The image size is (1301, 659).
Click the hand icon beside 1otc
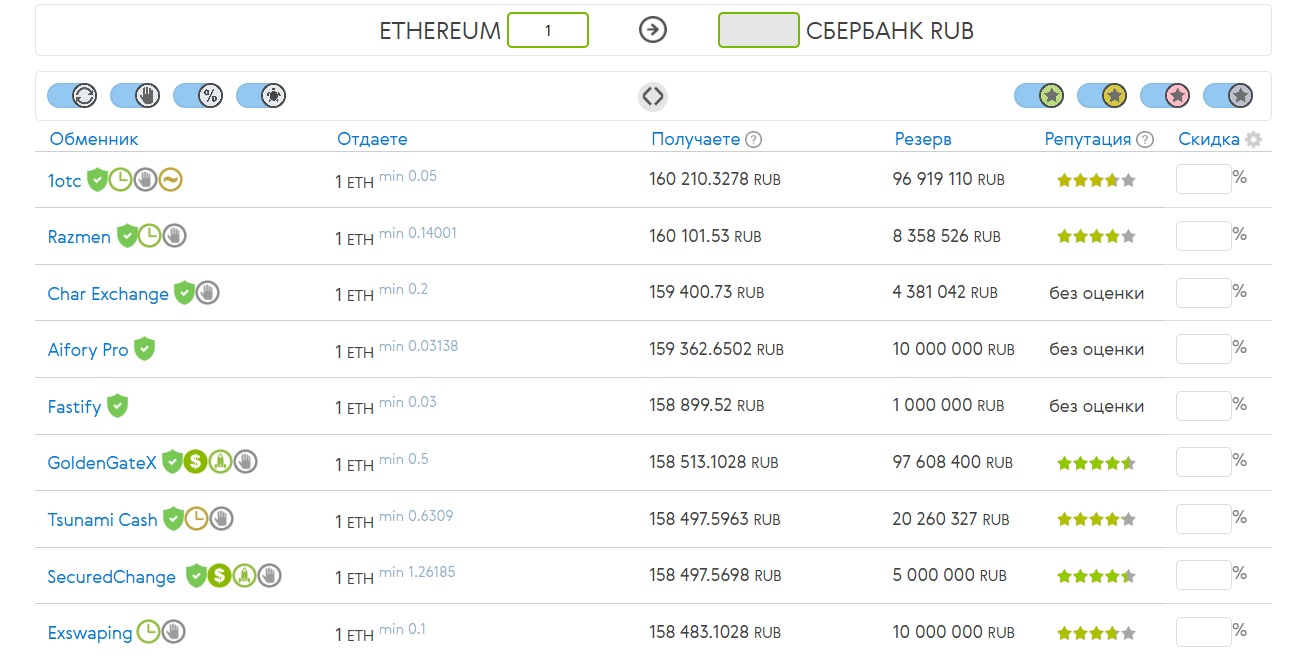pos(145,180)
